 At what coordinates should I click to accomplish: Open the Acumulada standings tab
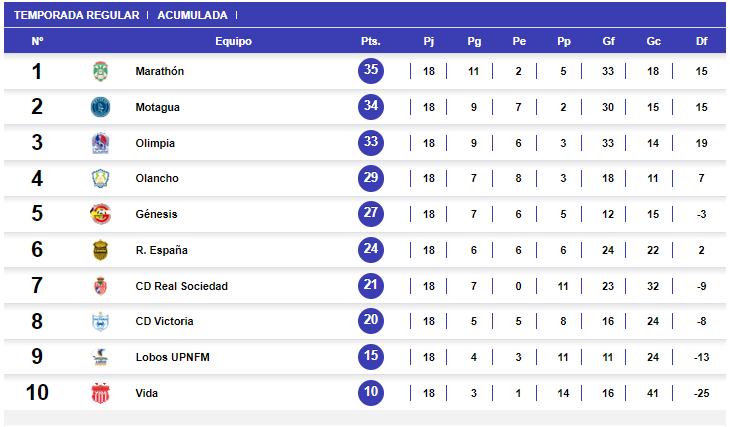coord(192,15)
